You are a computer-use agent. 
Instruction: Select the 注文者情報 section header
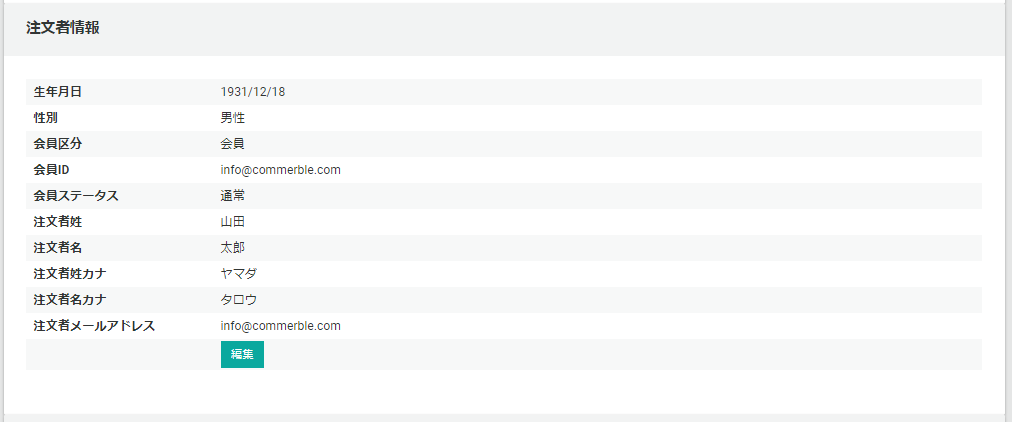(x=63, y=28)
